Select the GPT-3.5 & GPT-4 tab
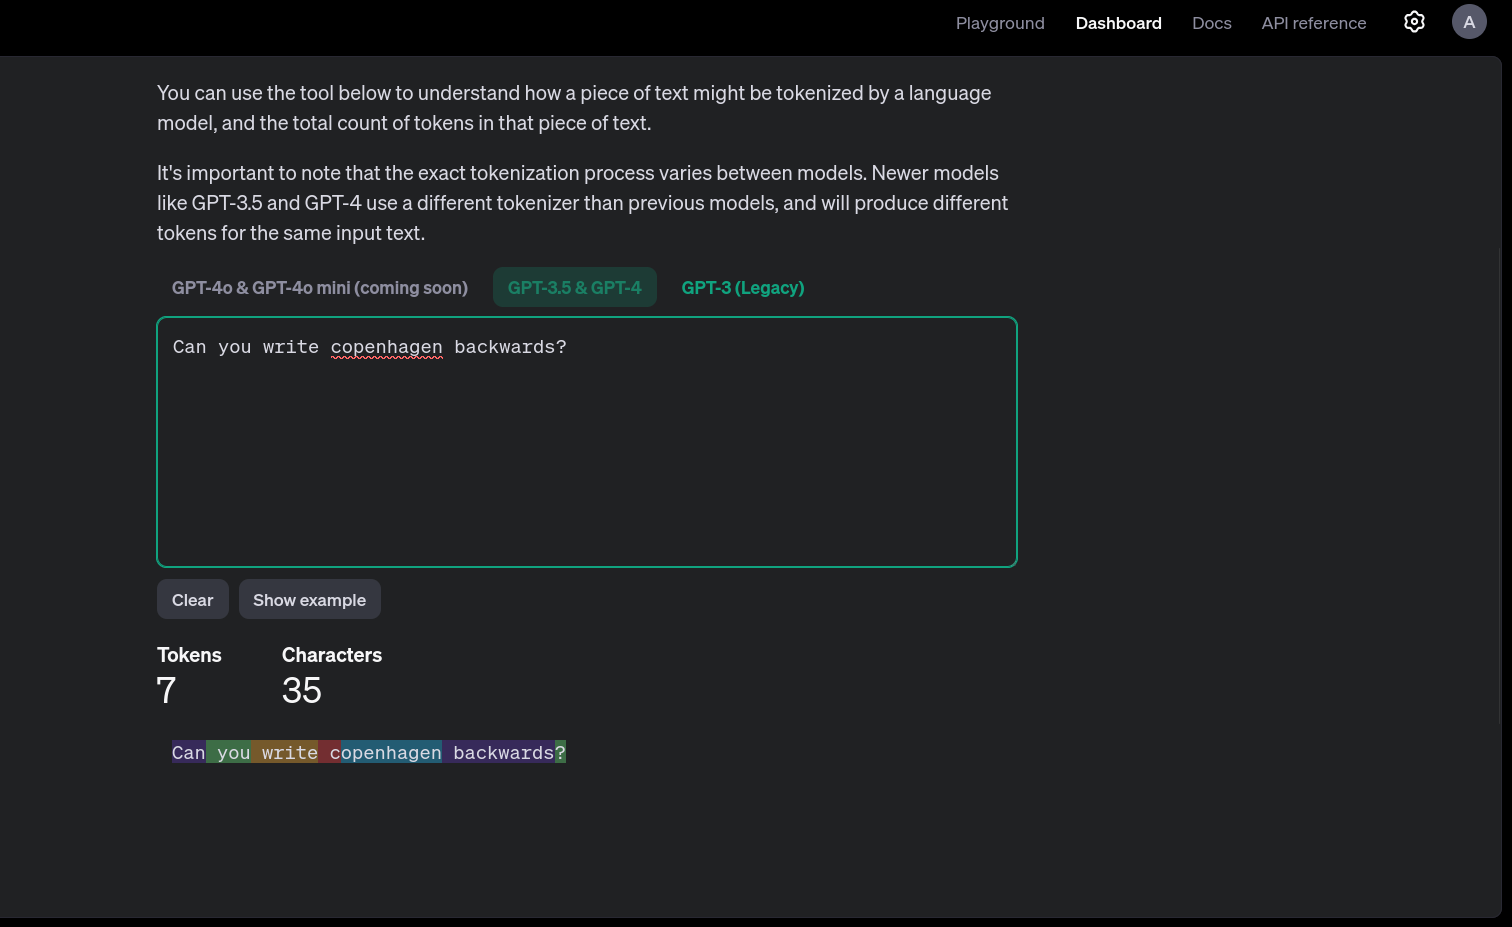The image size is (1512, 927). [x=575, y=287]
